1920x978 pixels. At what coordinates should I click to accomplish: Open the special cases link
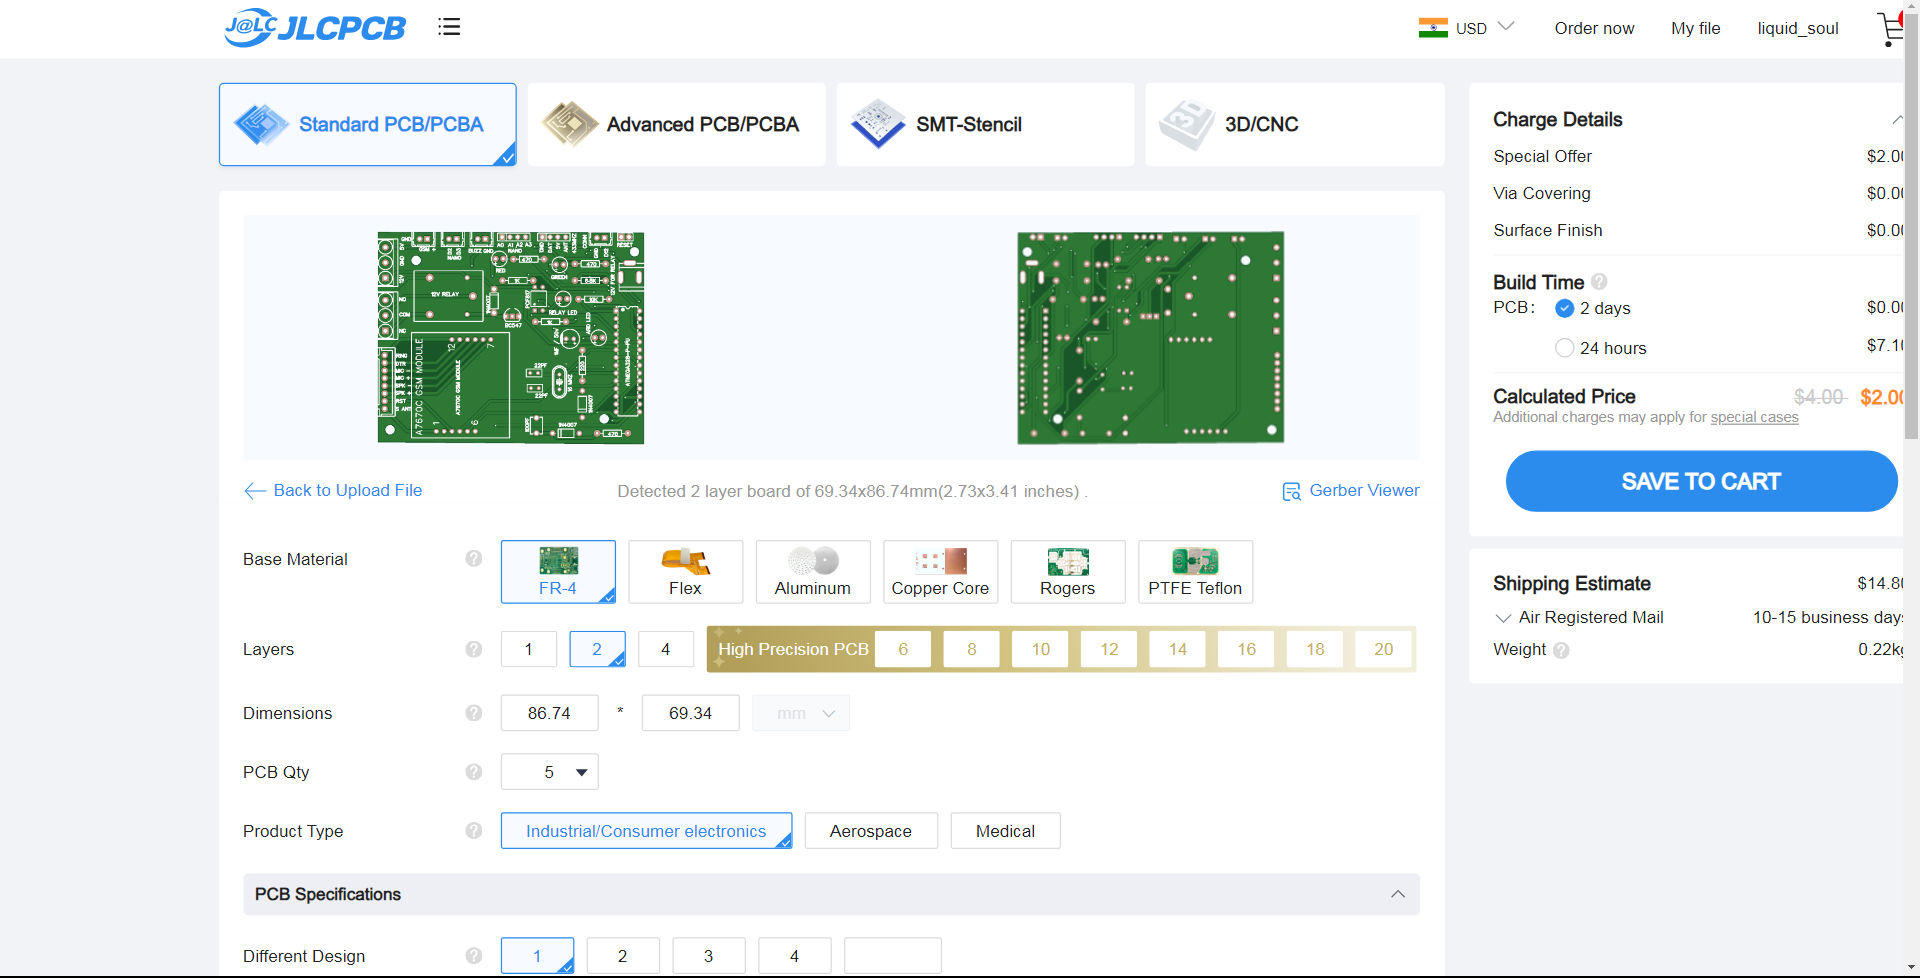pos(1754,417)
